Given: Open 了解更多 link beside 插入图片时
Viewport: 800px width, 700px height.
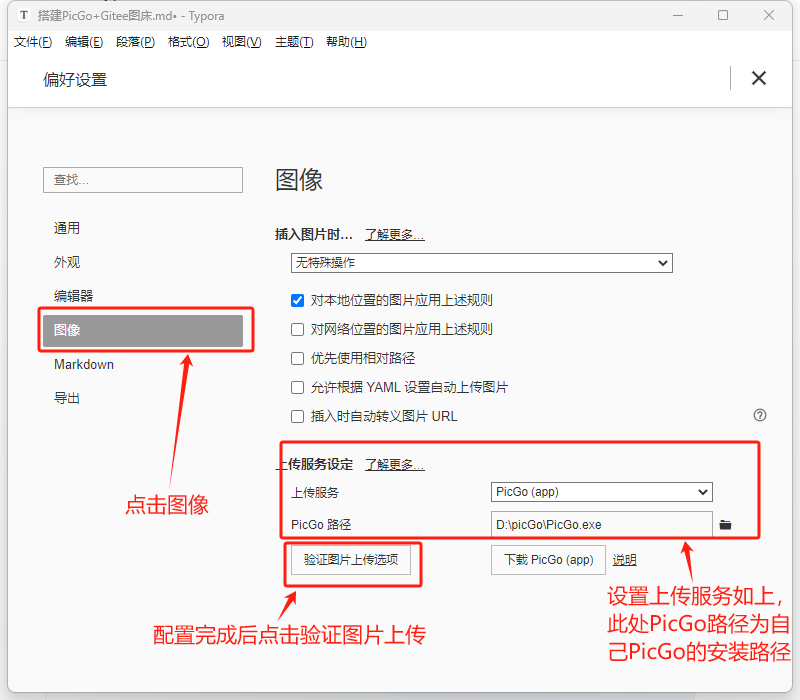Looking at the screenshot, I should [x=395, y=235].
